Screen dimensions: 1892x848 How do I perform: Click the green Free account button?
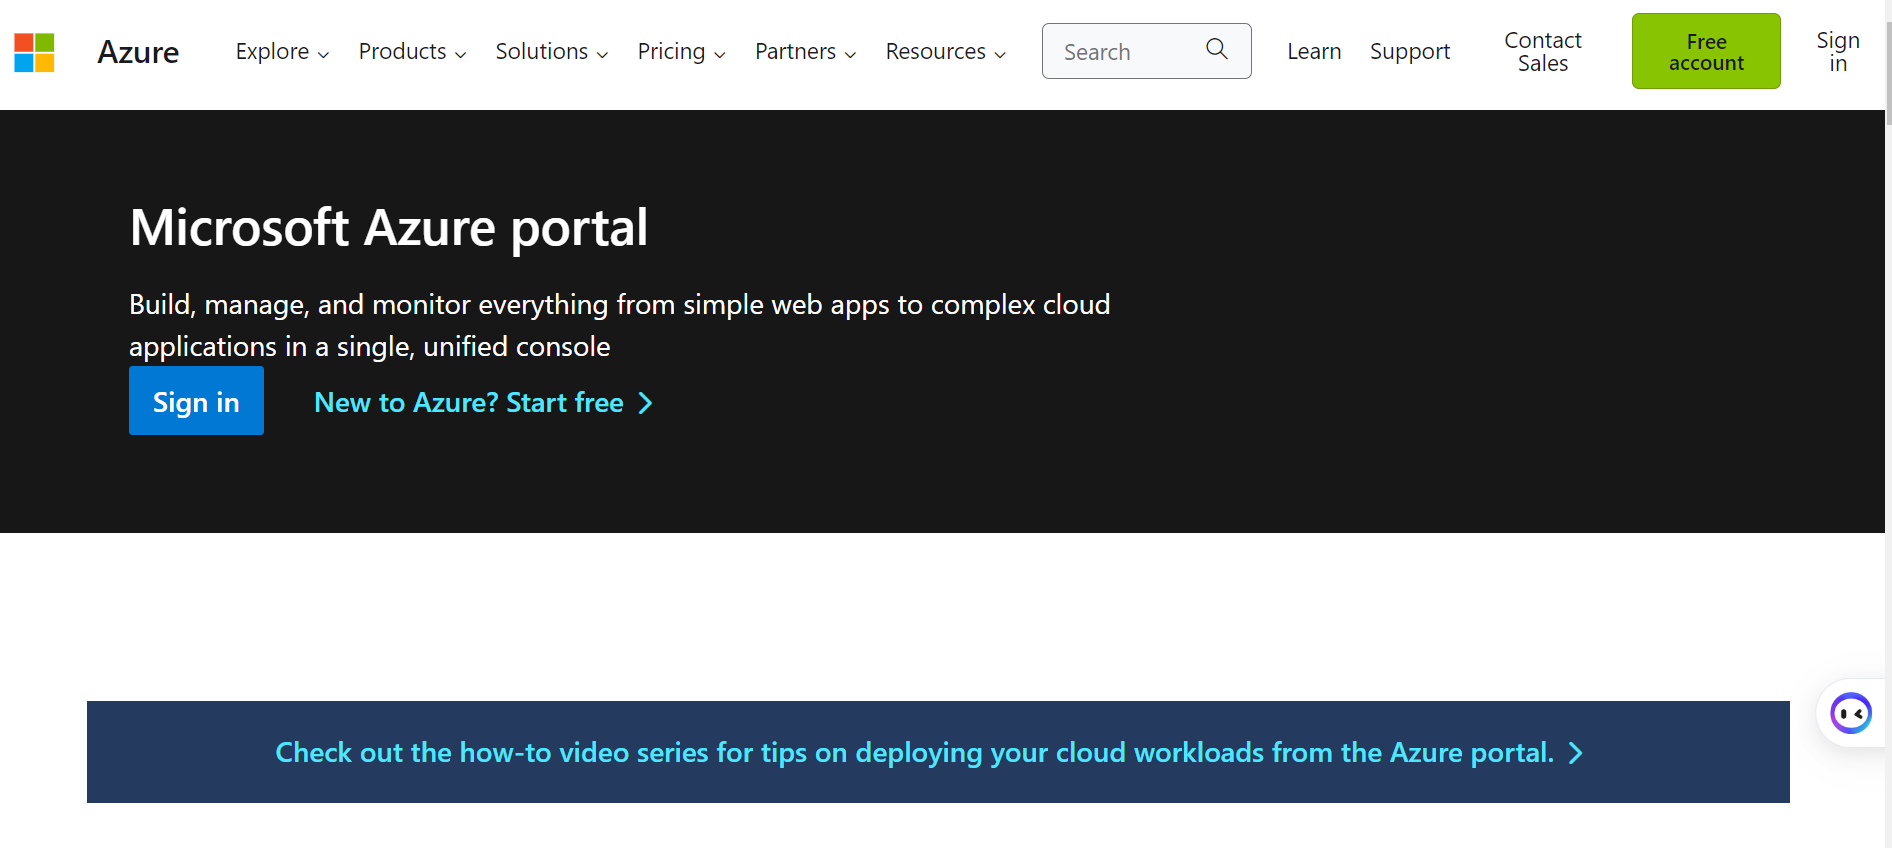coord(1706,51)
